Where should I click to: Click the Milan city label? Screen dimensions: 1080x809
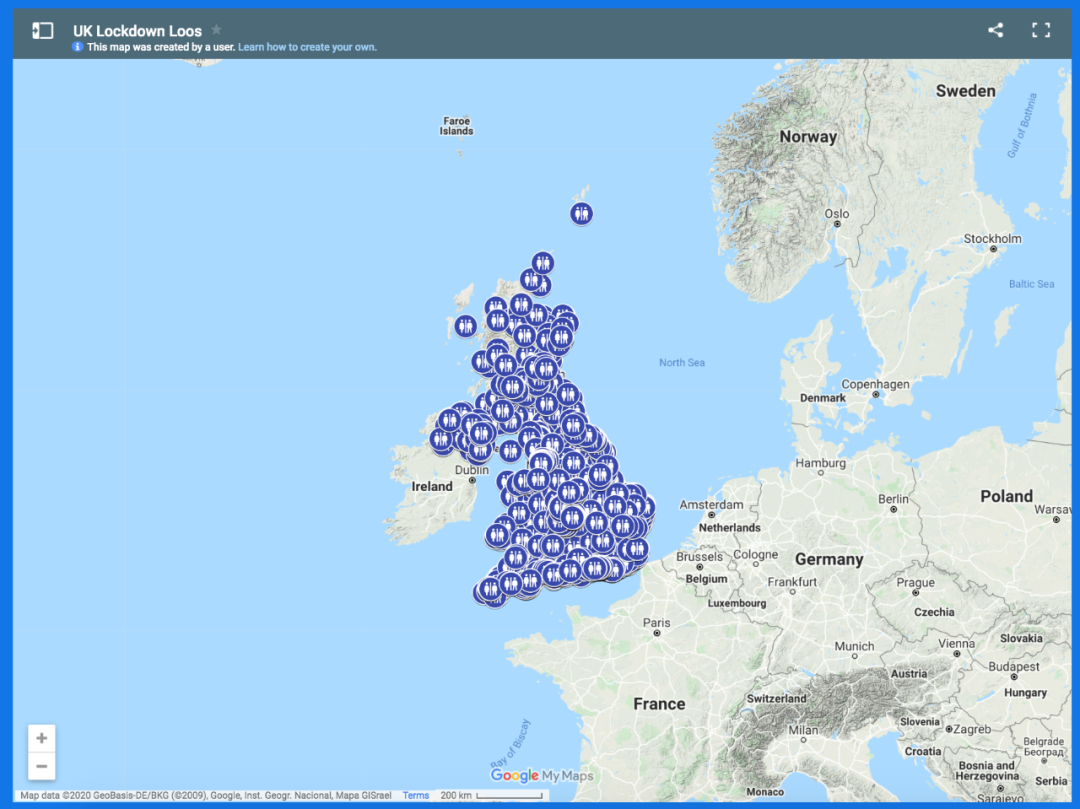(803, 730)
